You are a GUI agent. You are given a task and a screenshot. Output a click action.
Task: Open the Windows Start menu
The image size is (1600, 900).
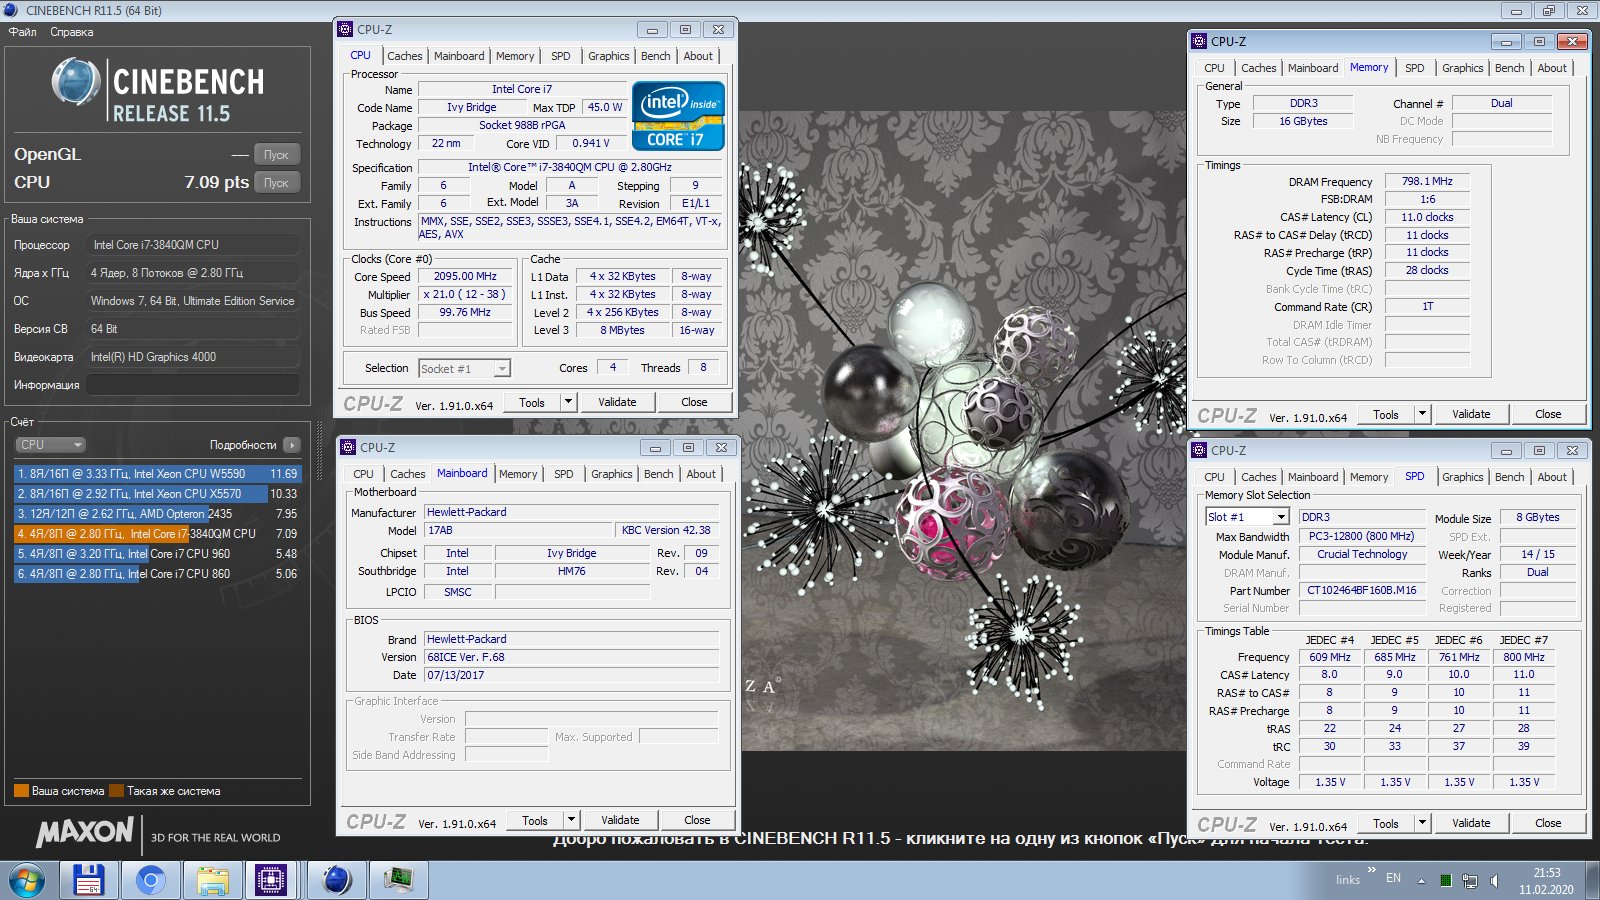[x=27, y=881]
